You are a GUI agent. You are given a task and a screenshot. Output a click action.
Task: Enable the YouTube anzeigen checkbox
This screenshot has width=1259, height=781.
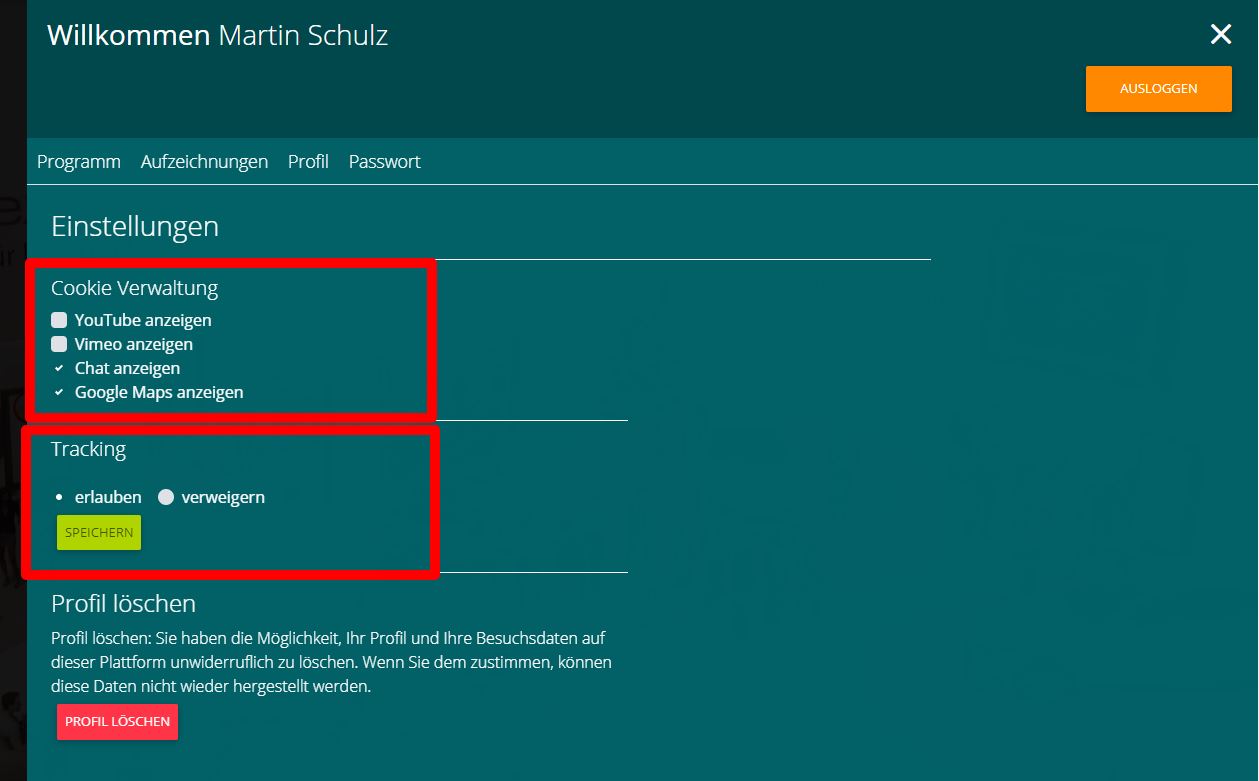(59, 320)
